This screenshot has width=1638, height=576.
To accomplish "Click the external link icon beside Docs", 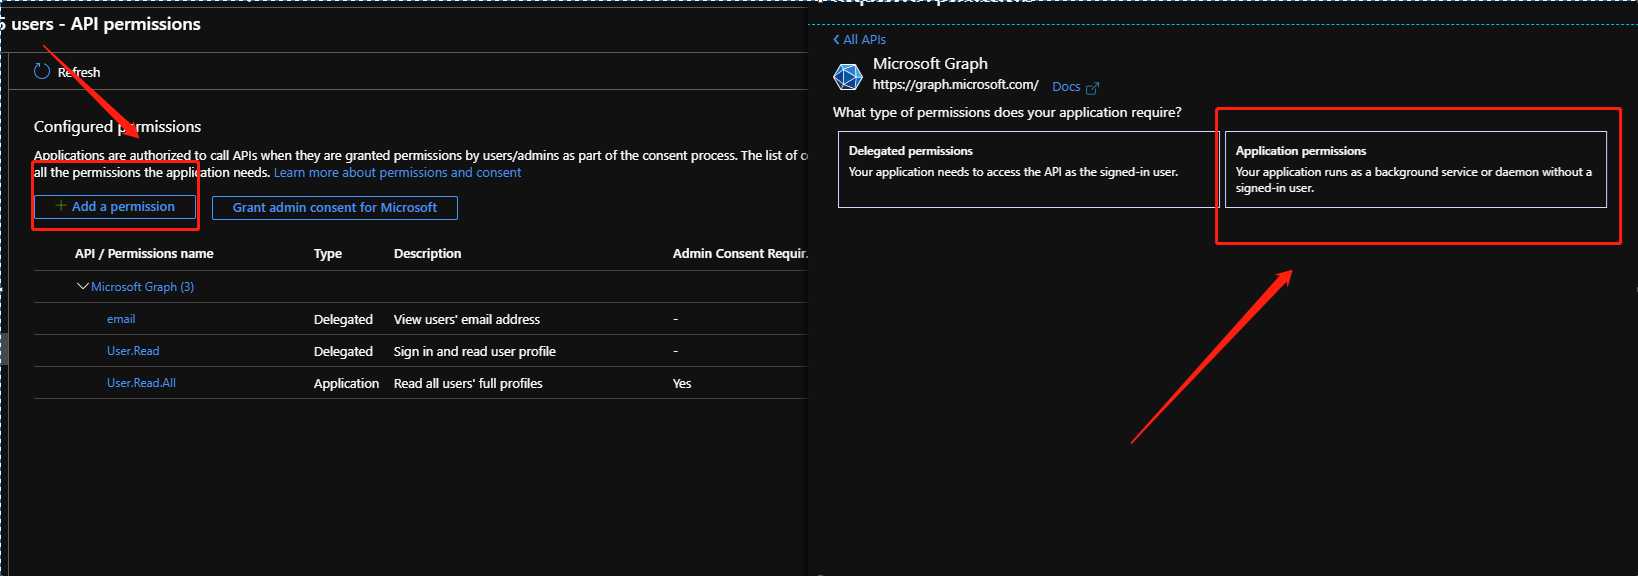I will tap(1092, 88).
